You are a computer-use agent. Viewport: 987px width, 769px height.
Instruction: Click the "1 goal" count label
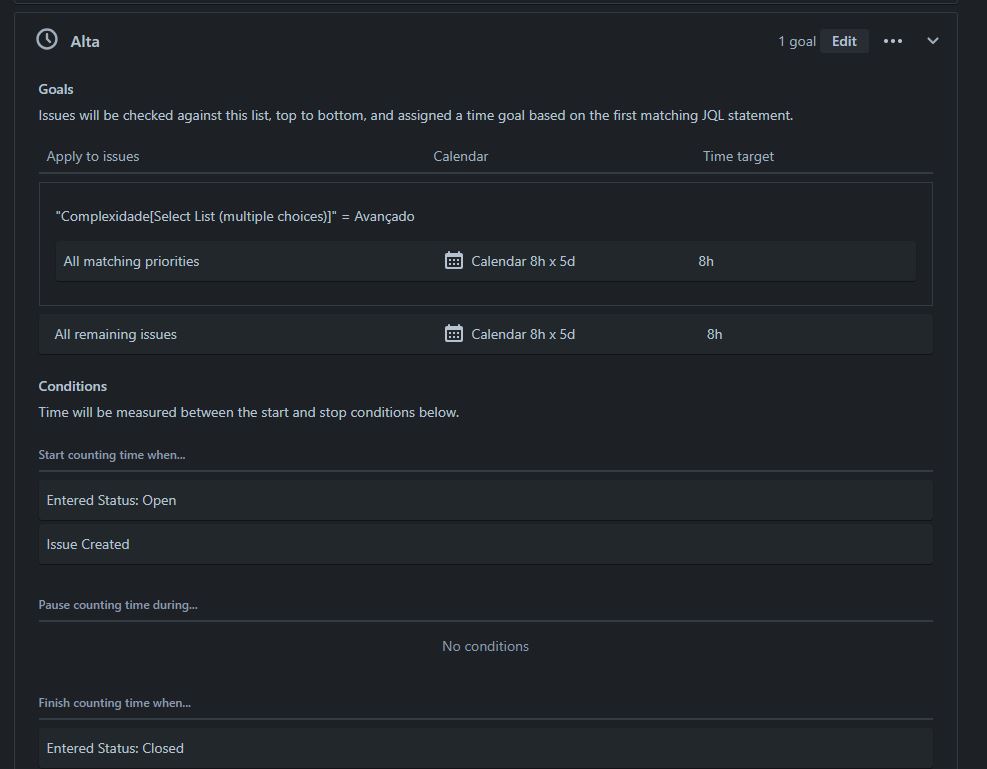[797, 42]
